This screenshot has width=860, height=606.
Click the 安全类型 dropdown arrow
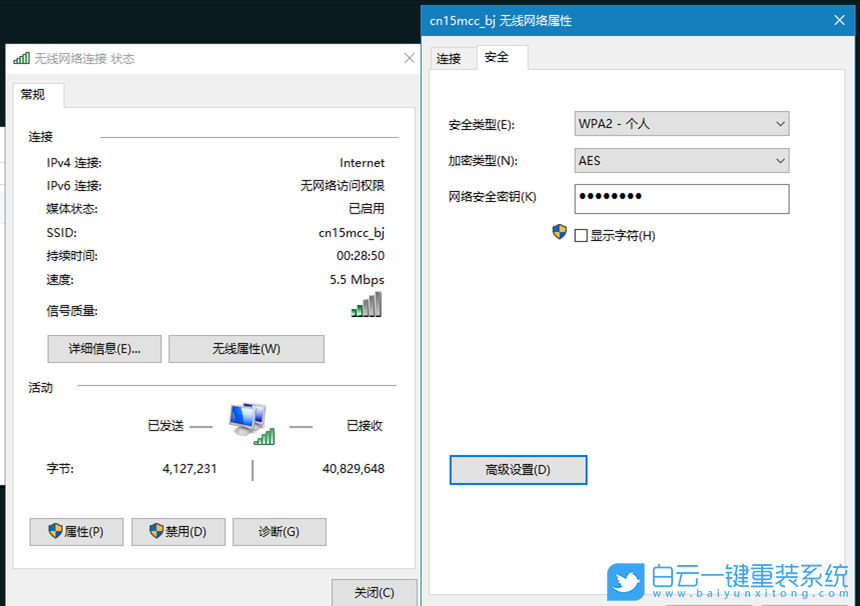(x=780, y=123)
